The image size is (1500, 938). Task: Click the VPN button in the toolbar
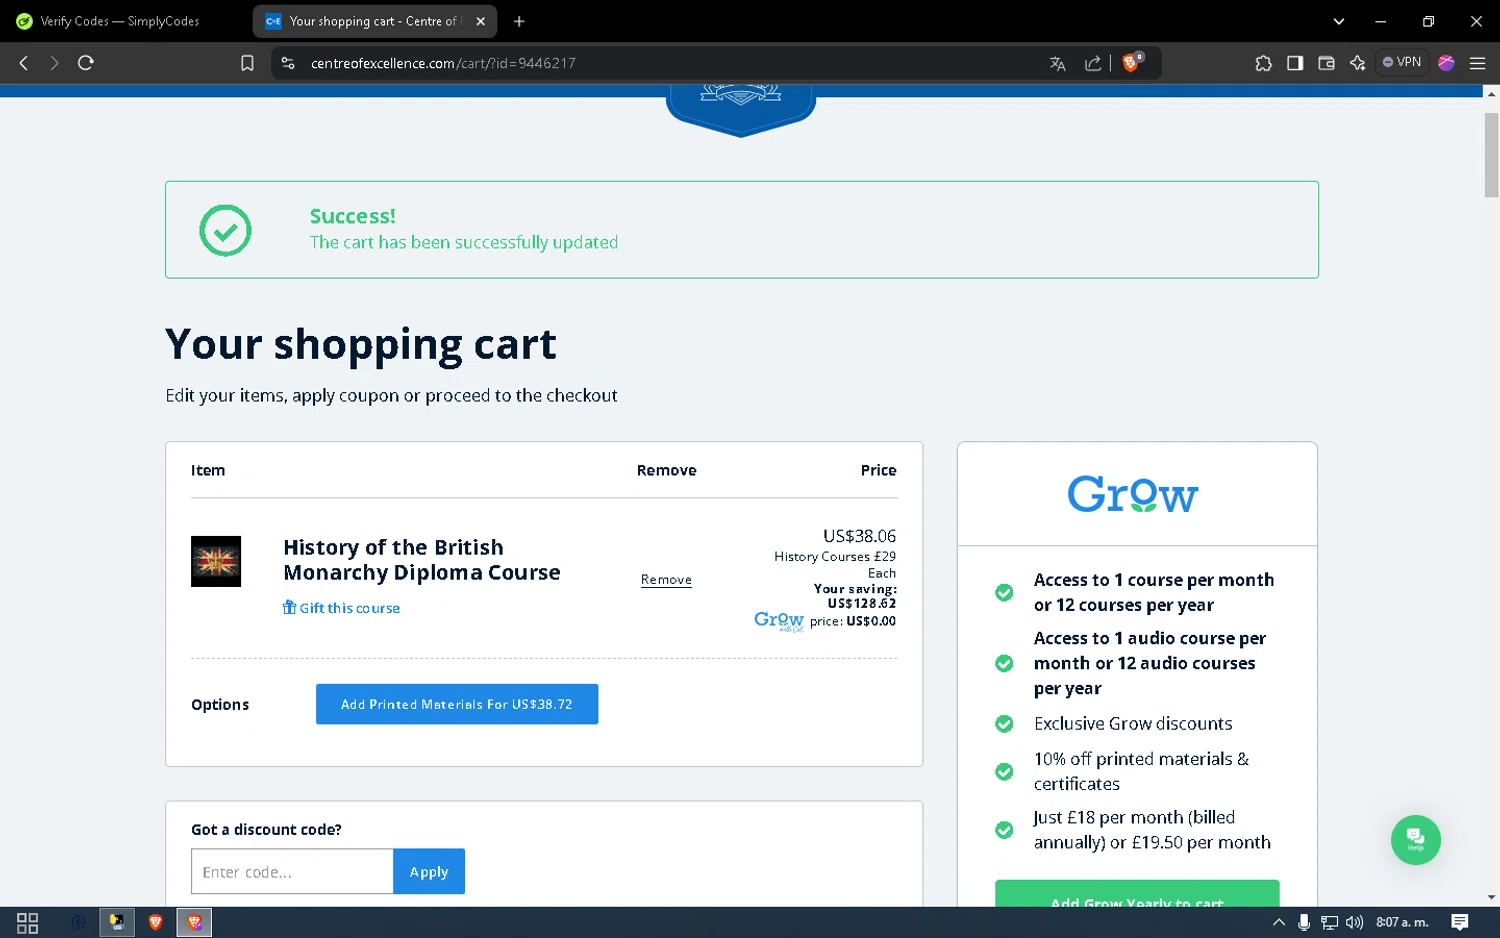pyautogui.click(x=1402, y=62)
